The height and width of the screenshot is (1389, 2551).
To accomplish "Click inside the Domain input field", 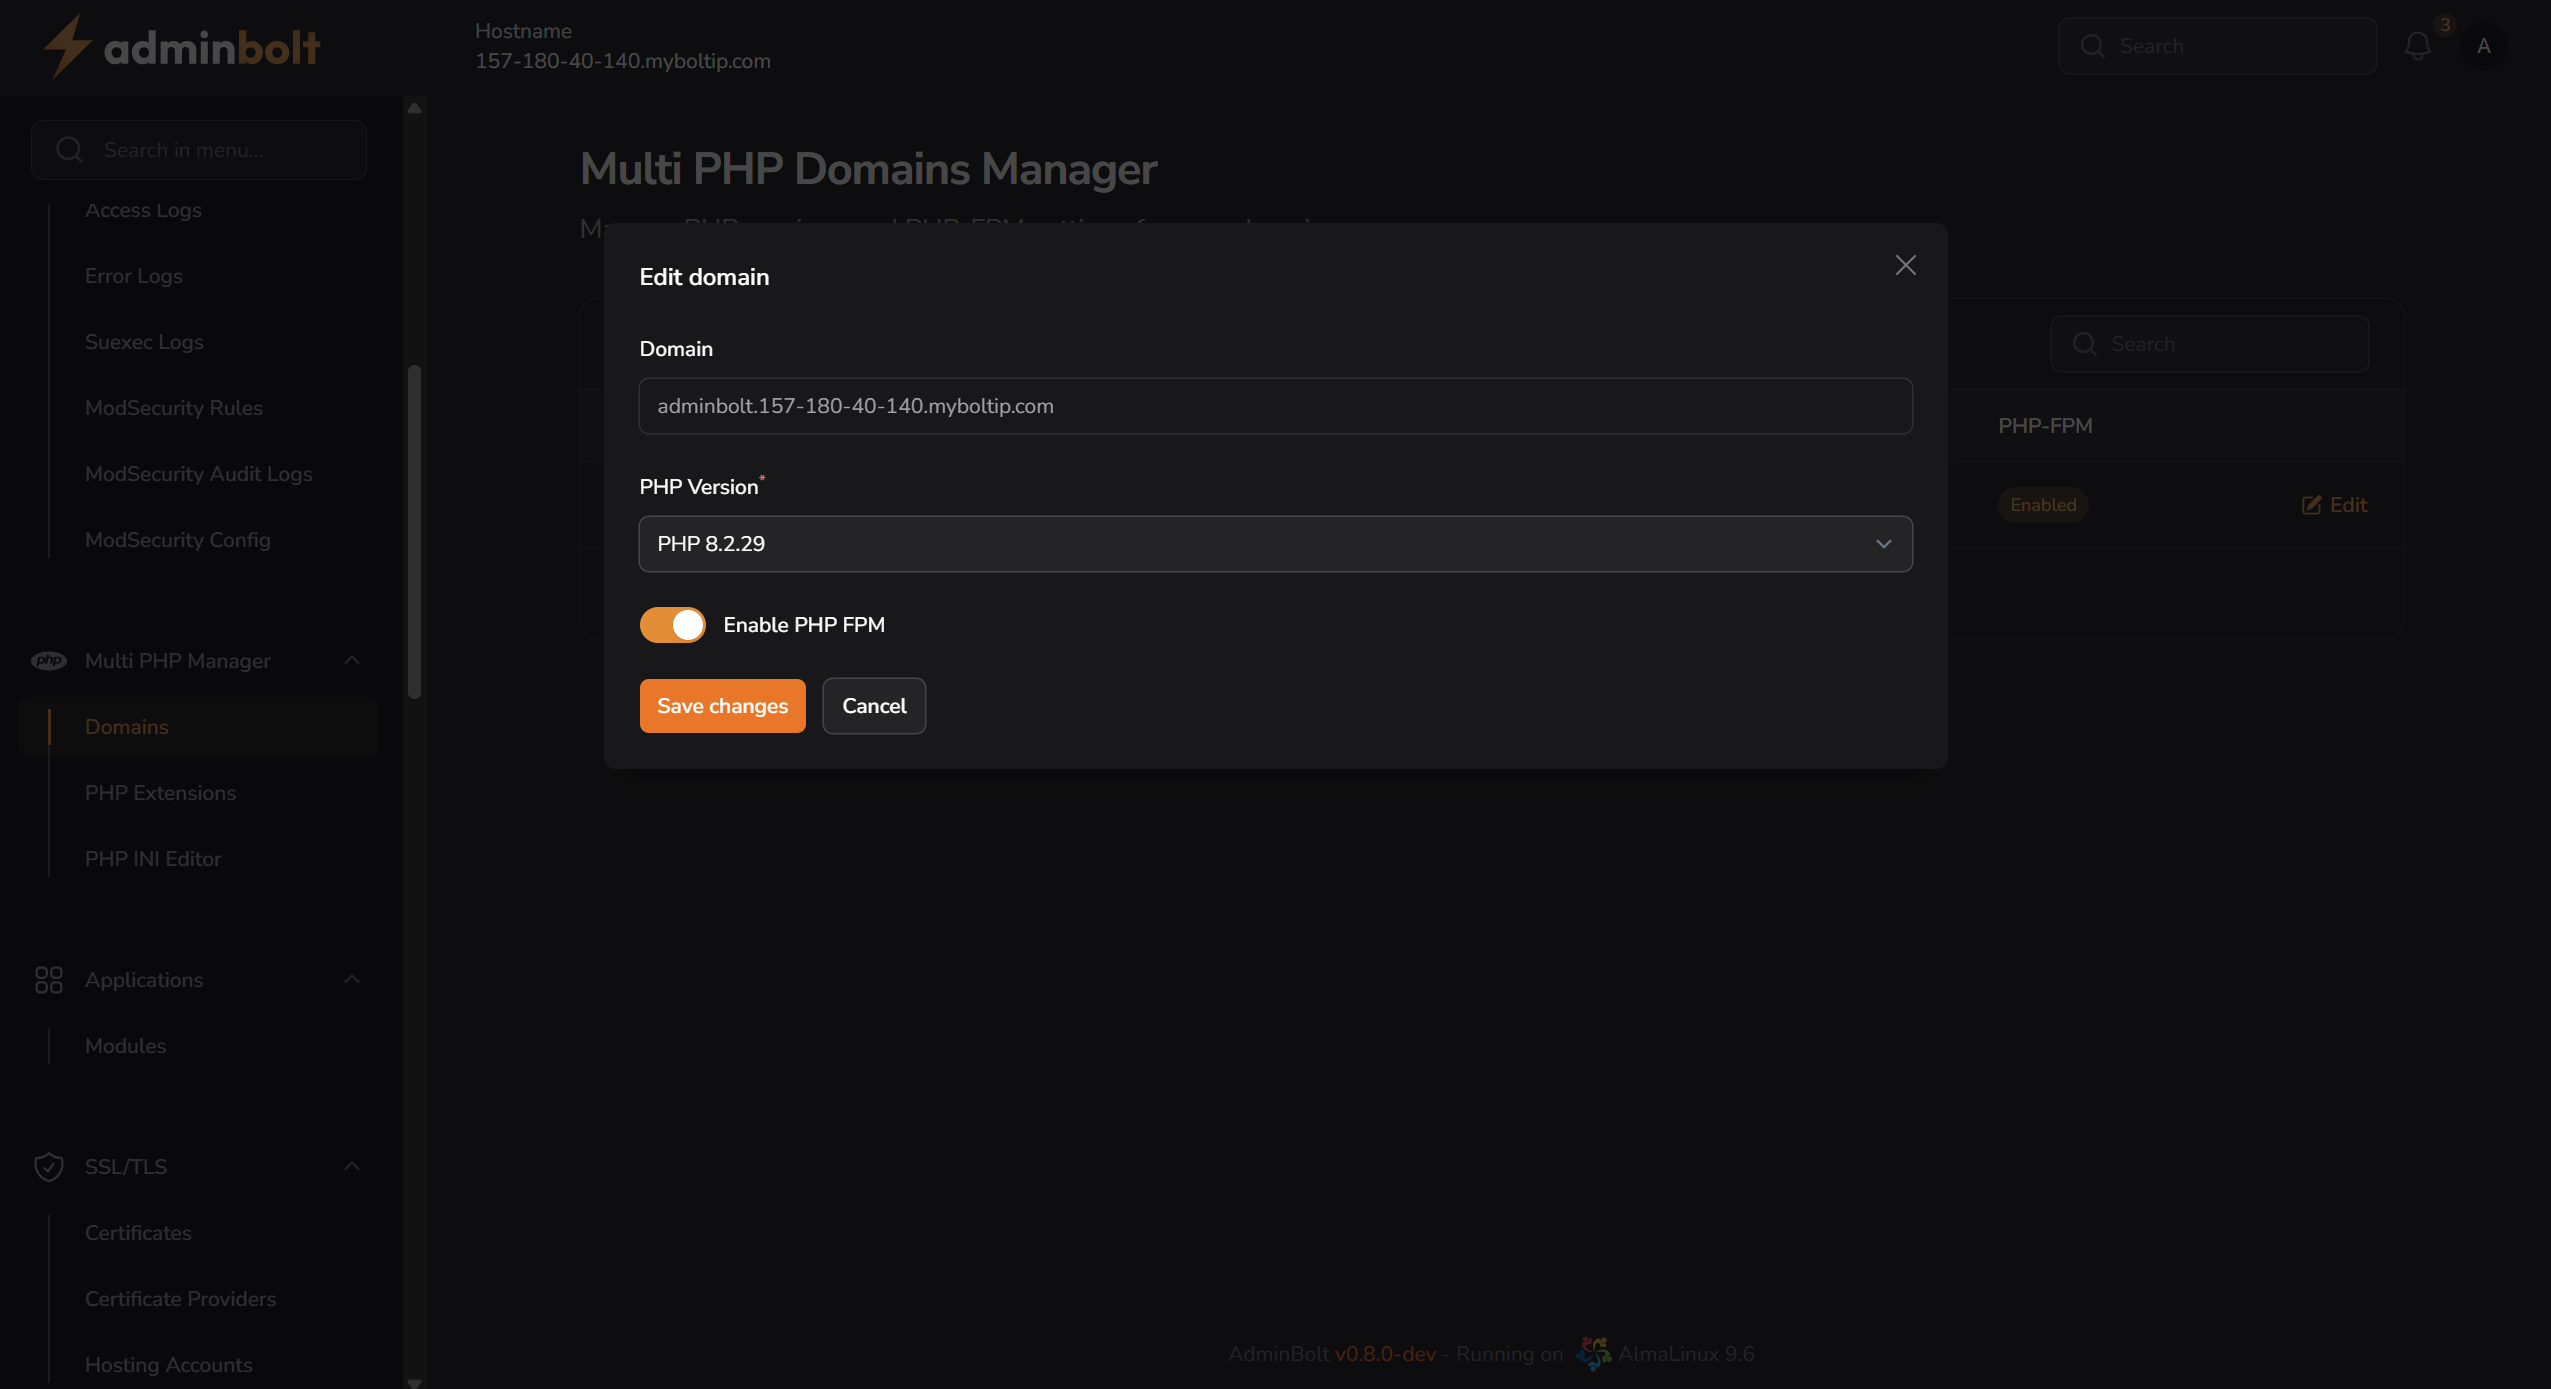I will [x=1274, y=405].
